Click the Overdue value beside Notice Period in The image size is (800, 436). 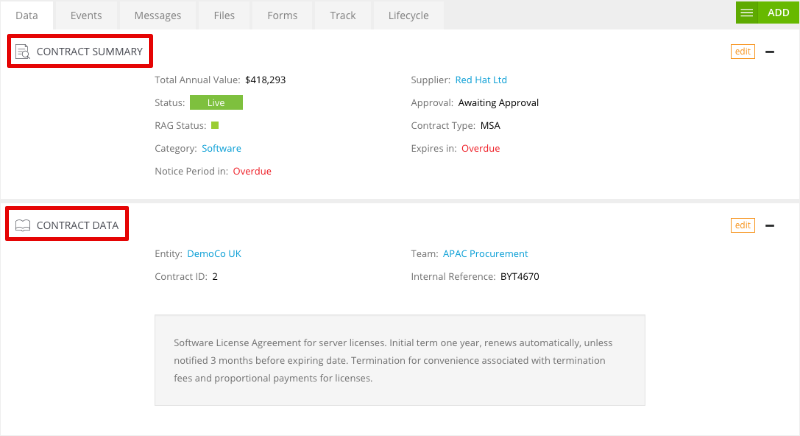tap(252, 171)
